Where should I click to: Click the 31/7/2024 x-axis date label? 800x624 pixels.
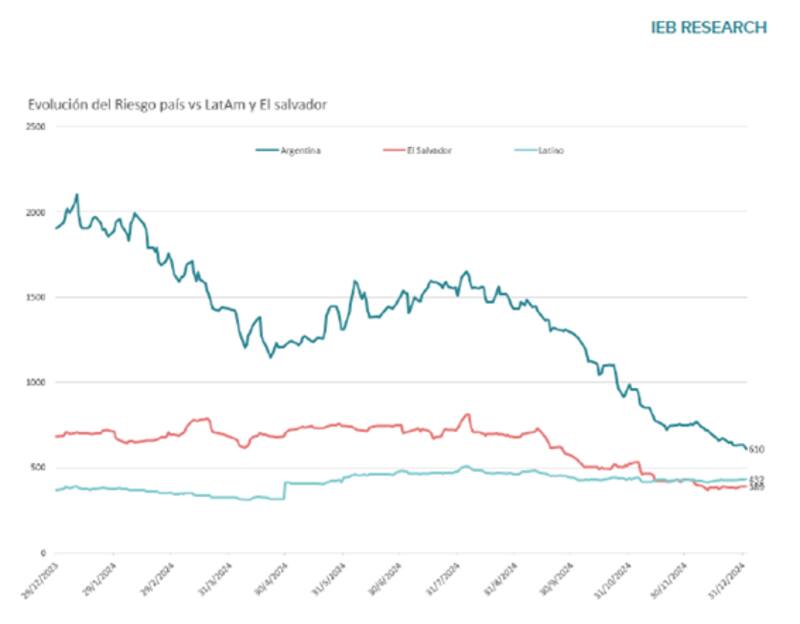click(442, 578)
